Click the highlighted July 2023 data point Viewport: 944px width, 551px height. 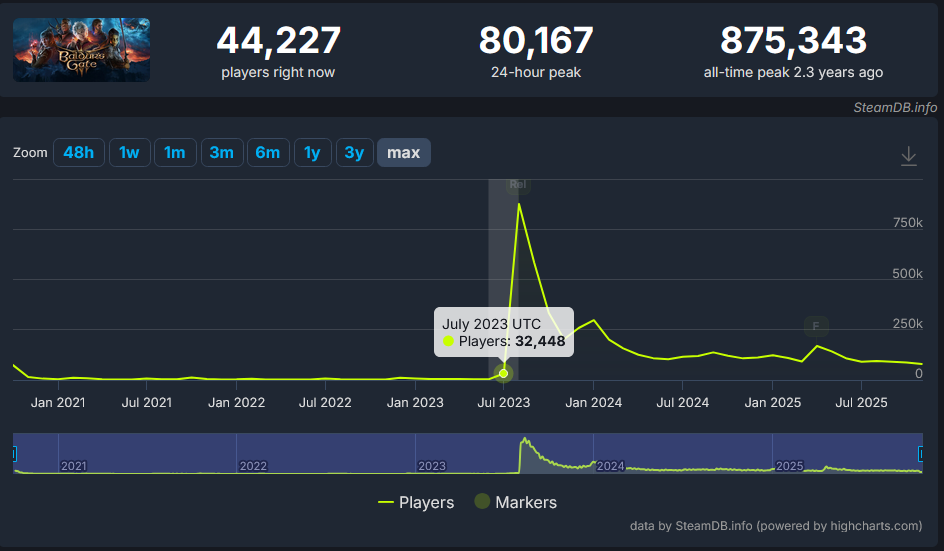click(504, 374)
